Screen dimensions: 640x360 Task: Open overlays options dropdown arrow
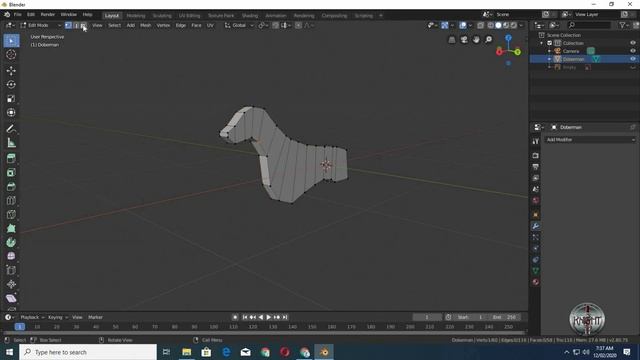pyautogui.click(x=470, y=25)
